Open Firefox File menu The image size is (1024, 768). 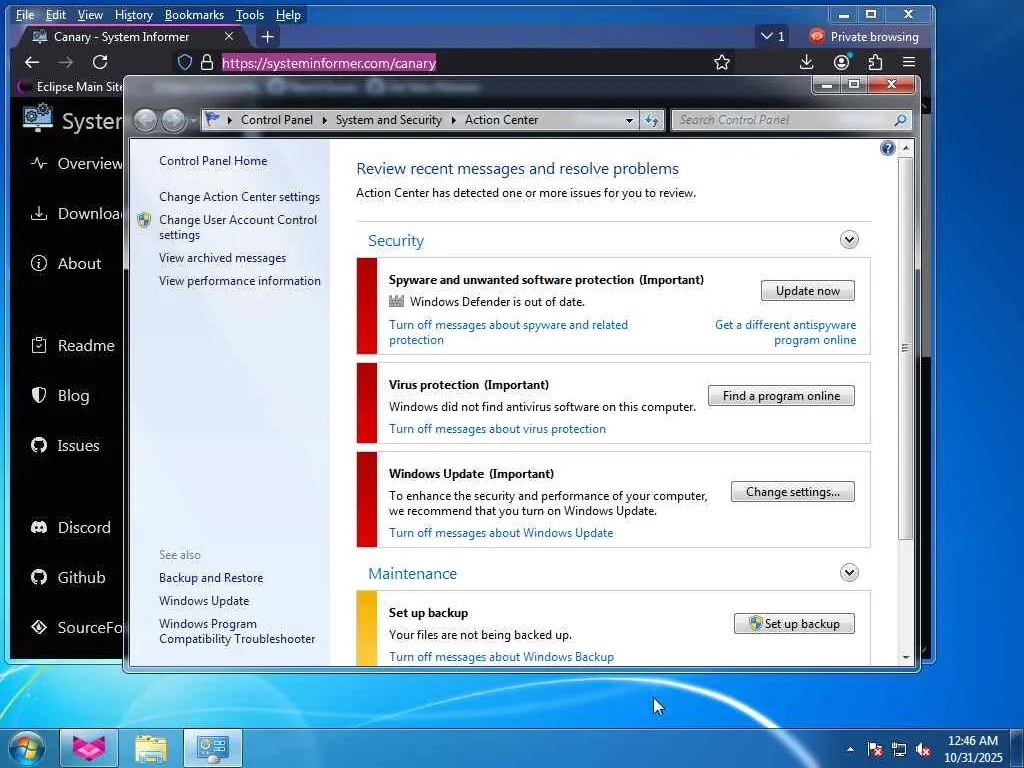(25, 14)
